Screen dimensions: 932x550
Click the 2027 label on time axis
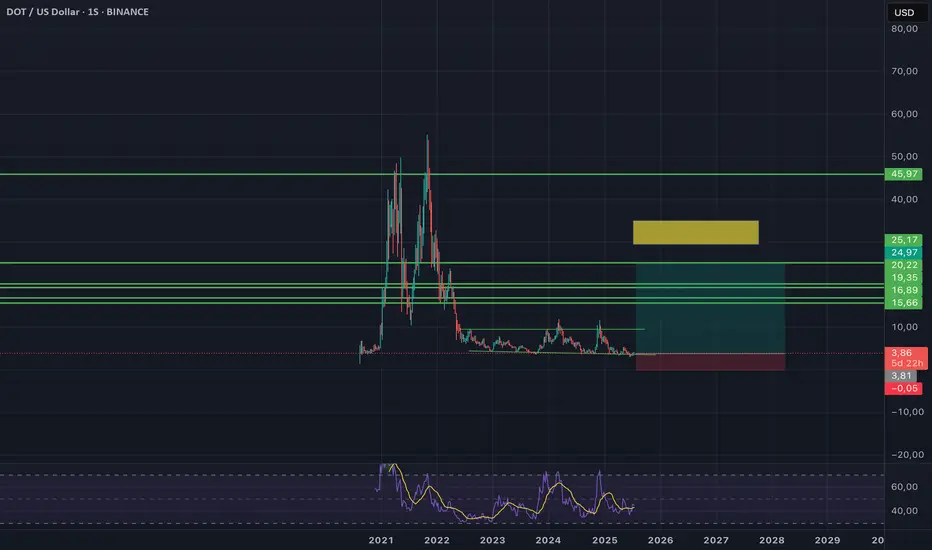(716, 540)
